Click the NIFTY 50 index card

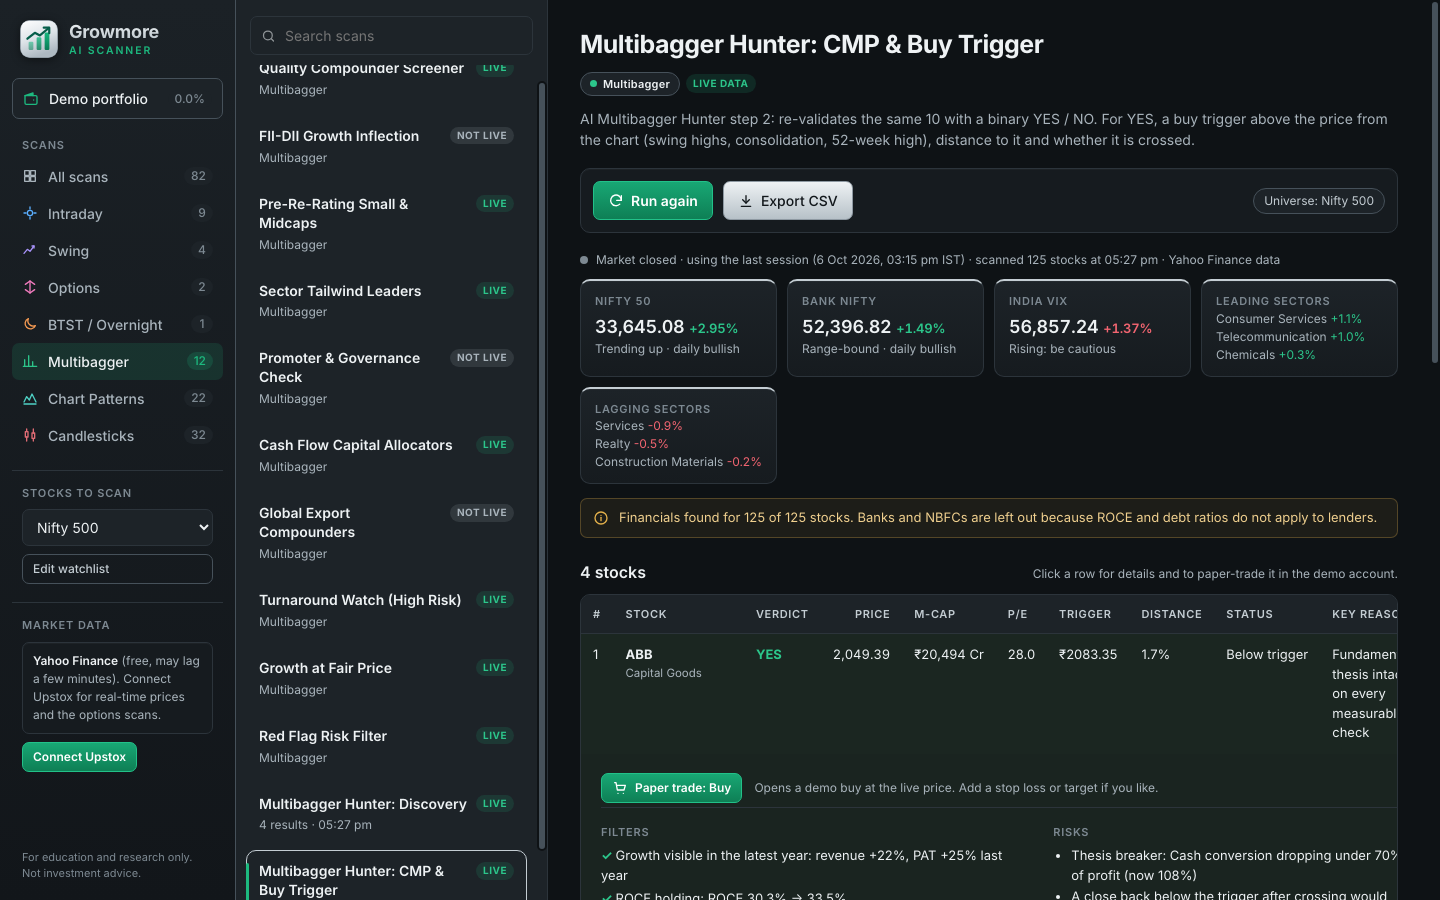tap(678, 328)
